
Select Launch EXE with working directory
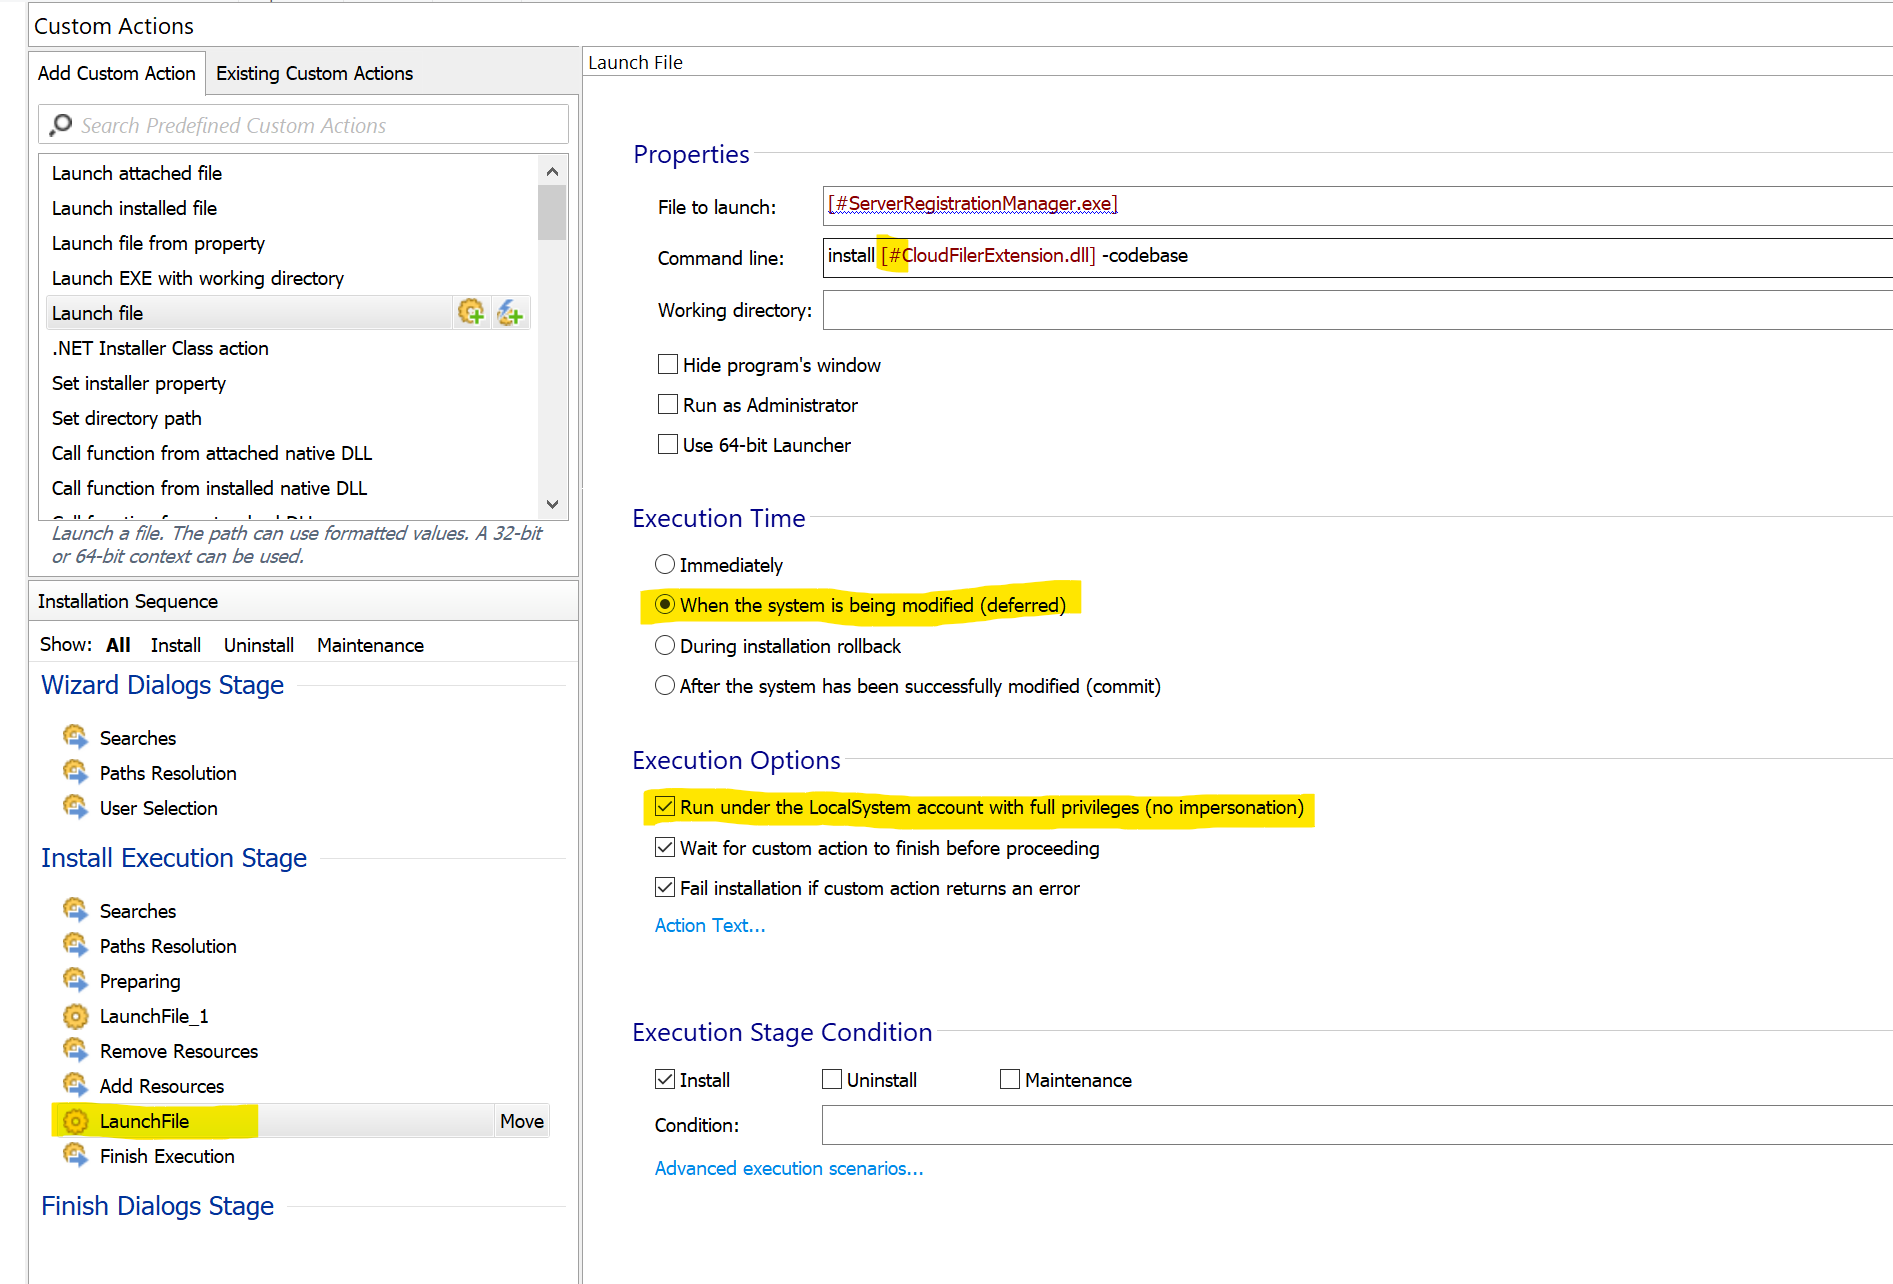(198, 278)
